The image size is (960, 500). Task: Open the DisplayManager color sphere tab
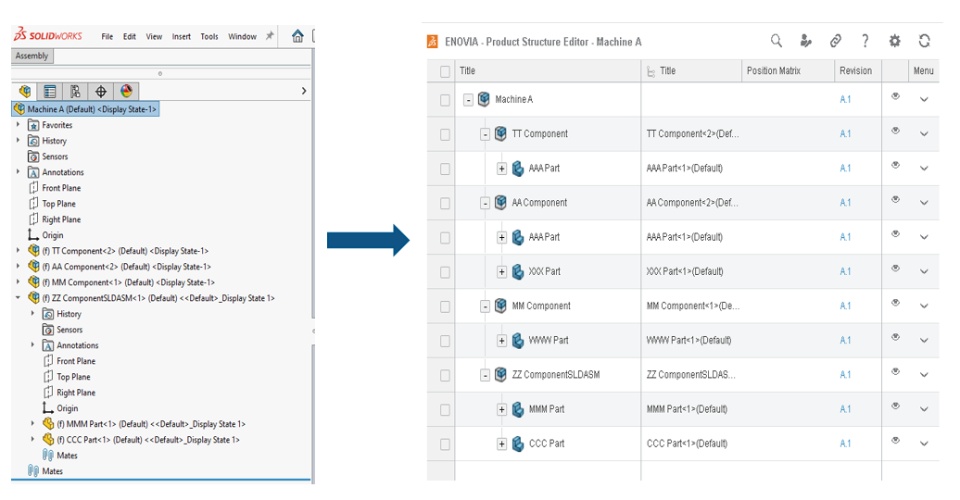127,91
